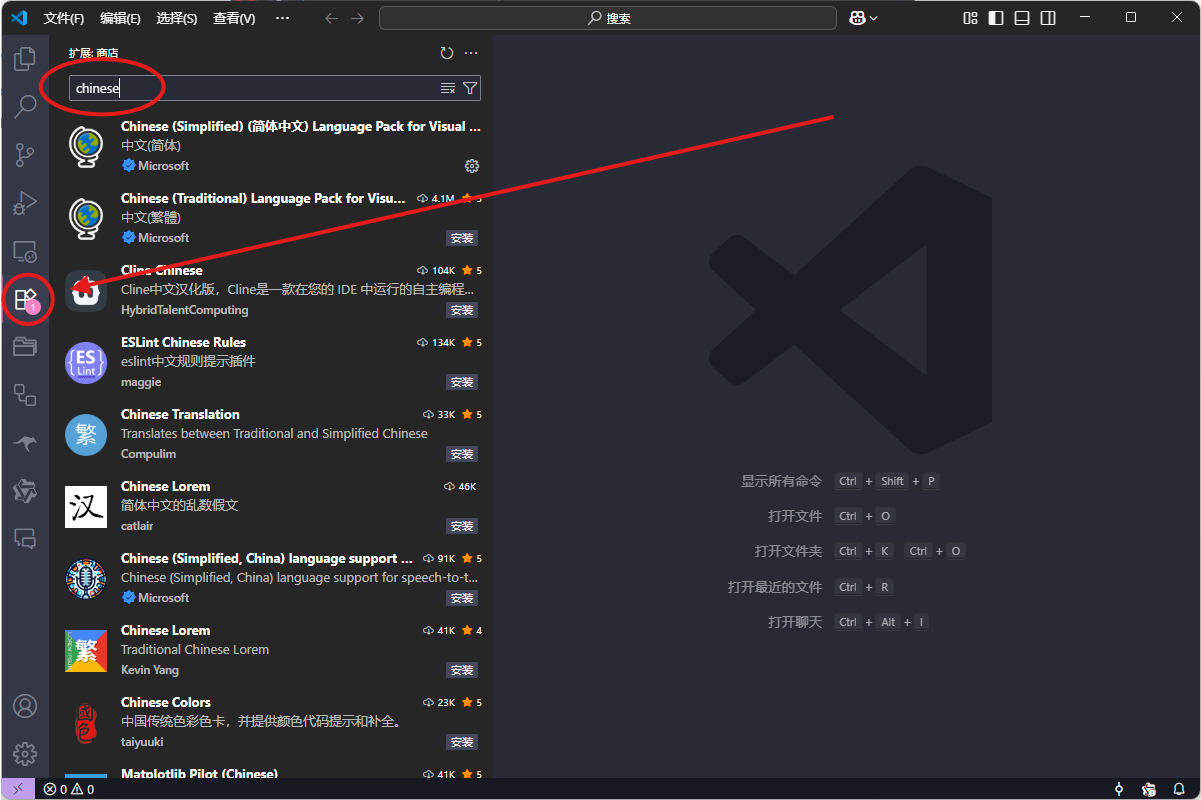Toggle the secondary side bar layout button
The image size is (1201, 800).
coord(1048,18)
